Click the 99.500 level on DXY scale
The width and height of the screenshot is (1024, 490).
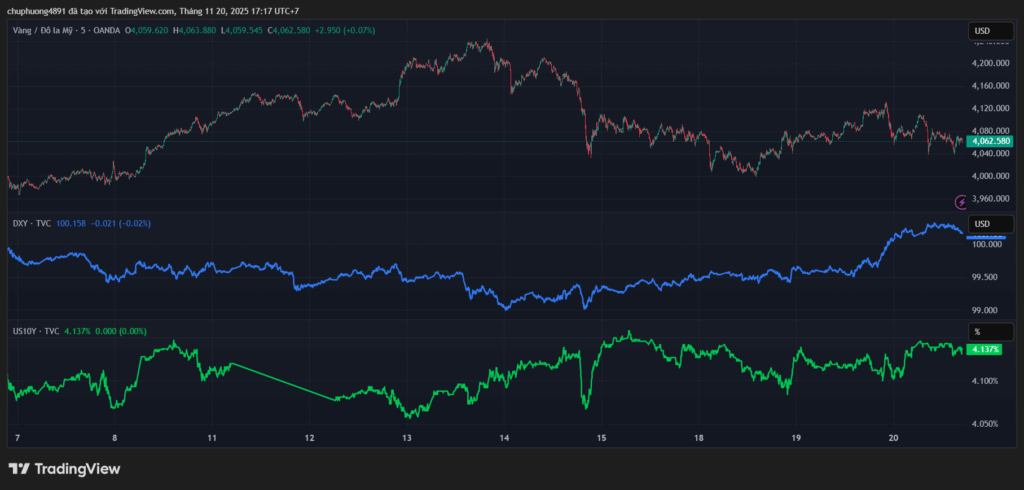click(990, 277)
